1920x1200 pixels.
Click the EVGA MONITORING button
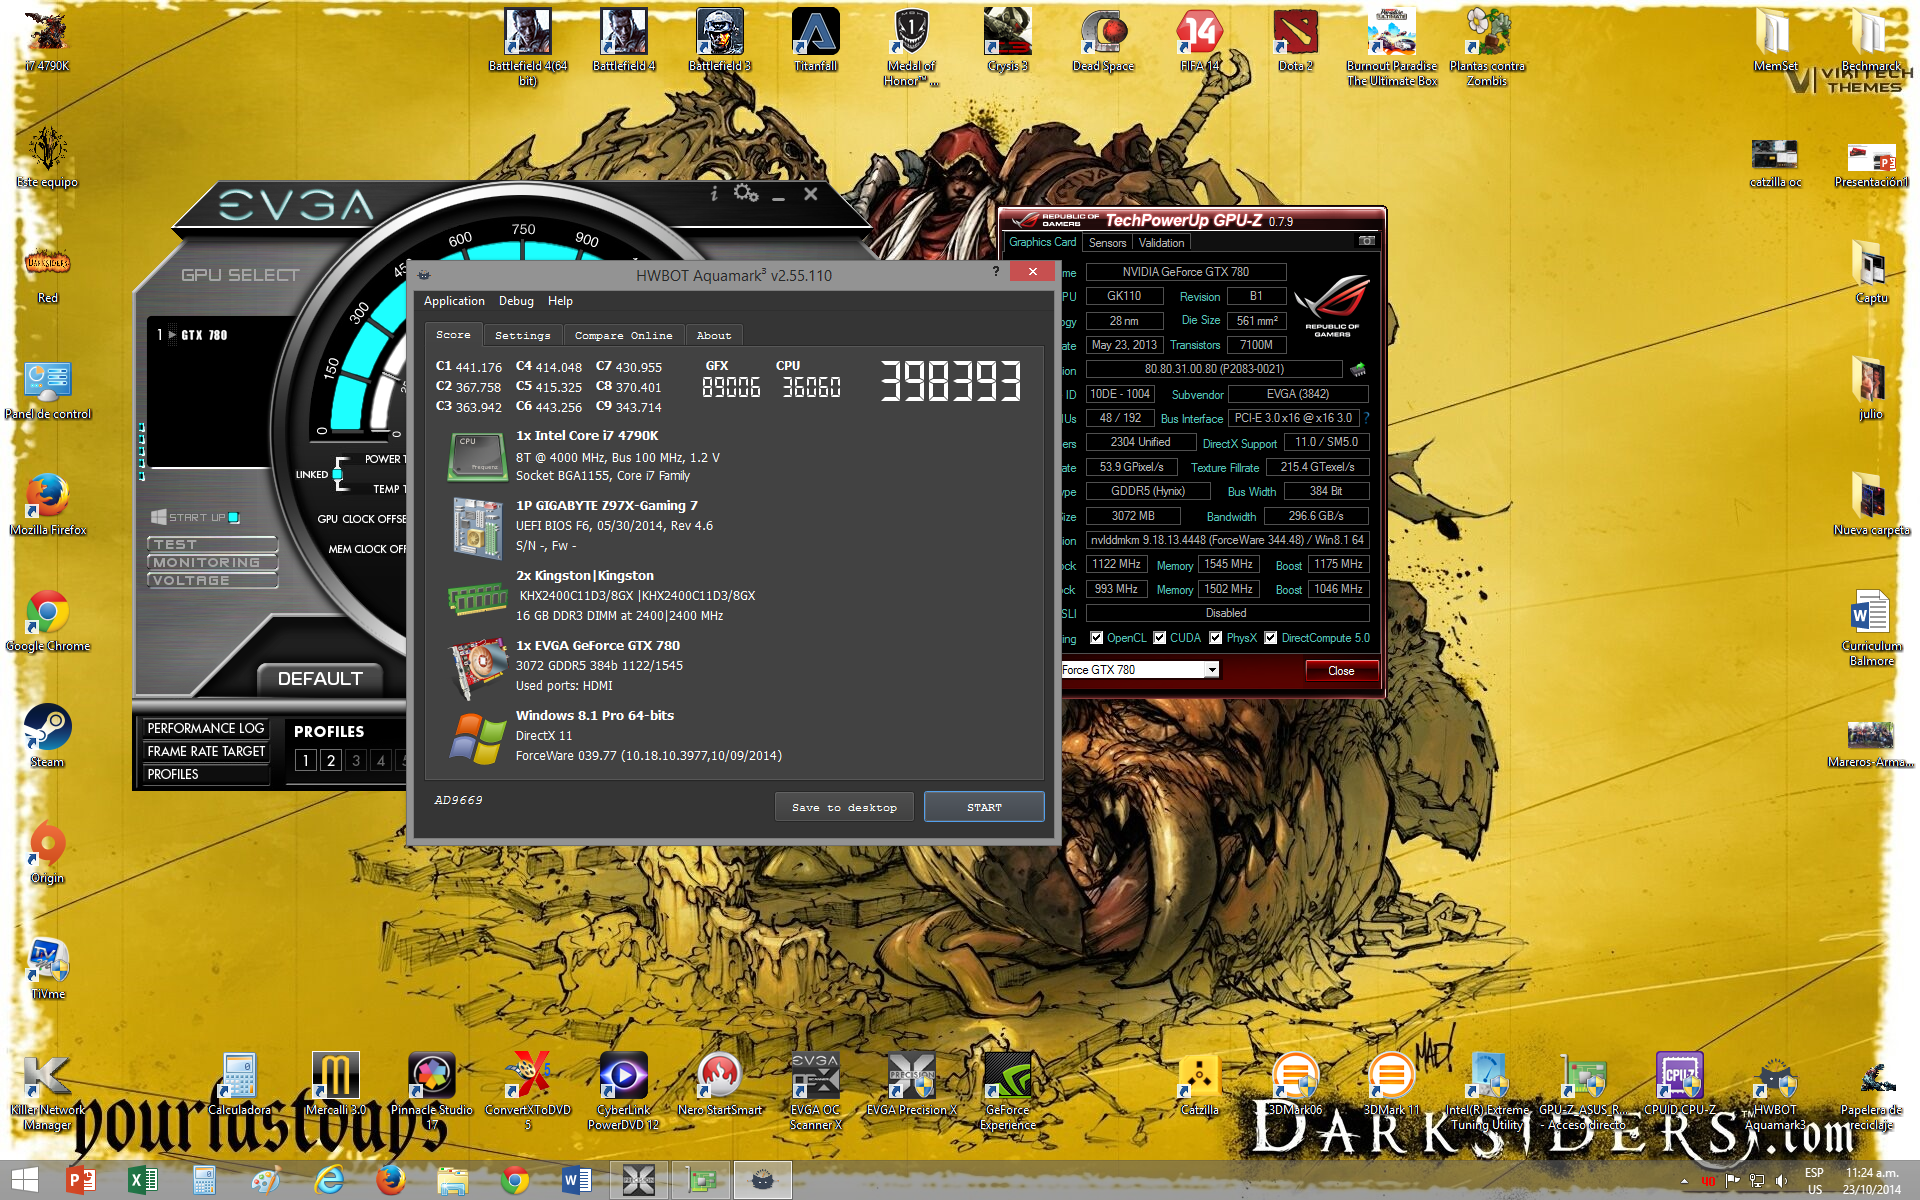212,562
